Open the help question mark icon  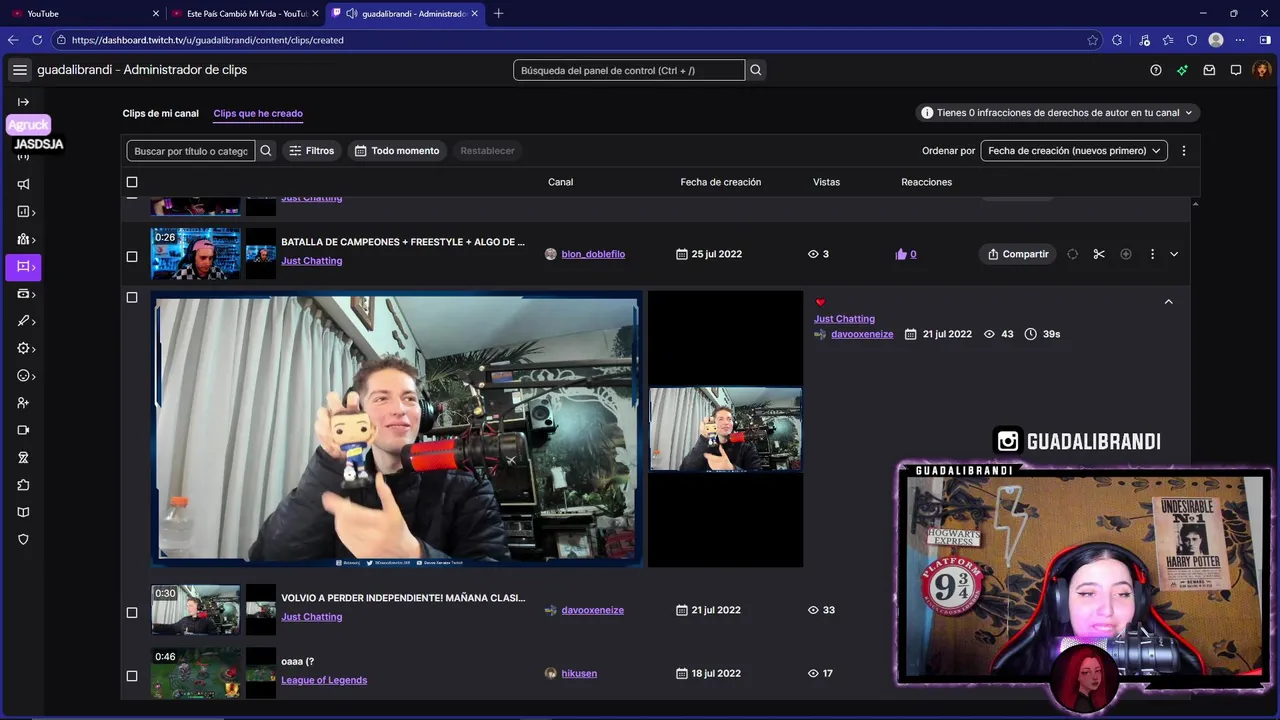pyautogui.click(x=1156, y=70)
